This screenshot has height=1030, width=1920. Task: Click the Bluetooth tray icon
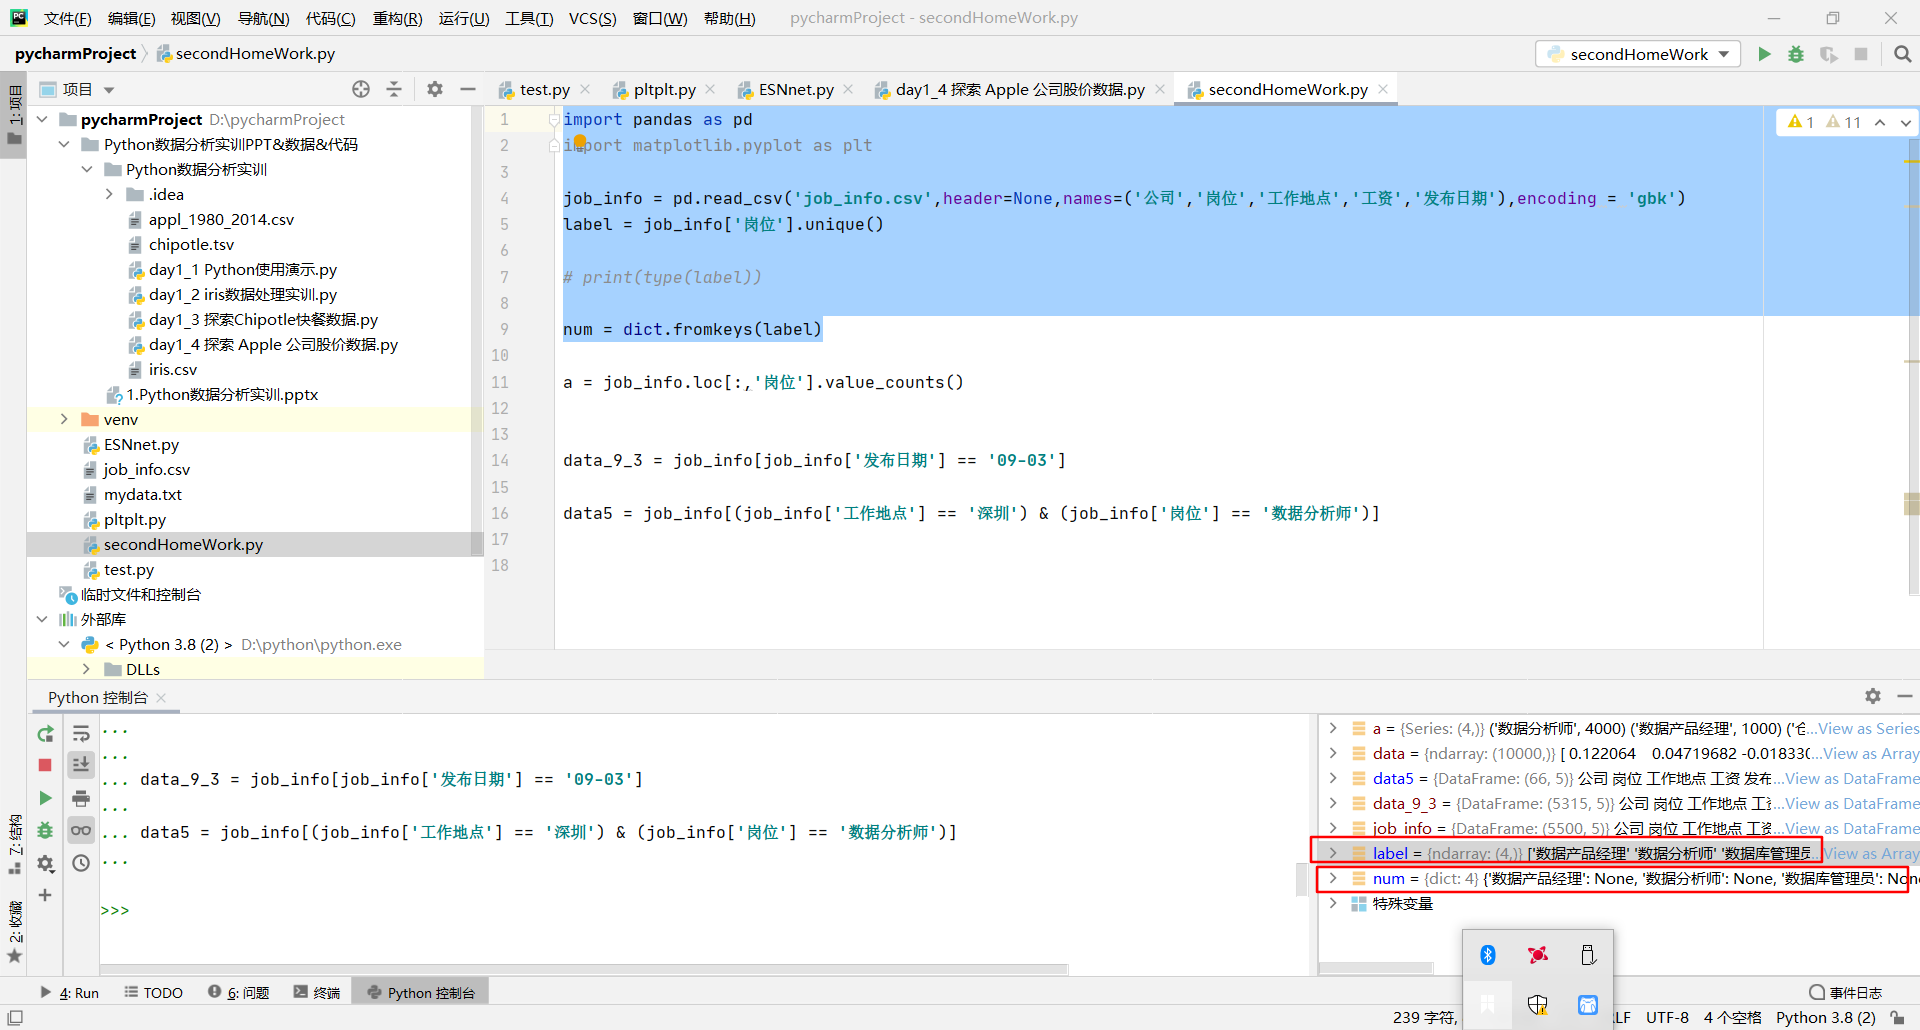1488,955
